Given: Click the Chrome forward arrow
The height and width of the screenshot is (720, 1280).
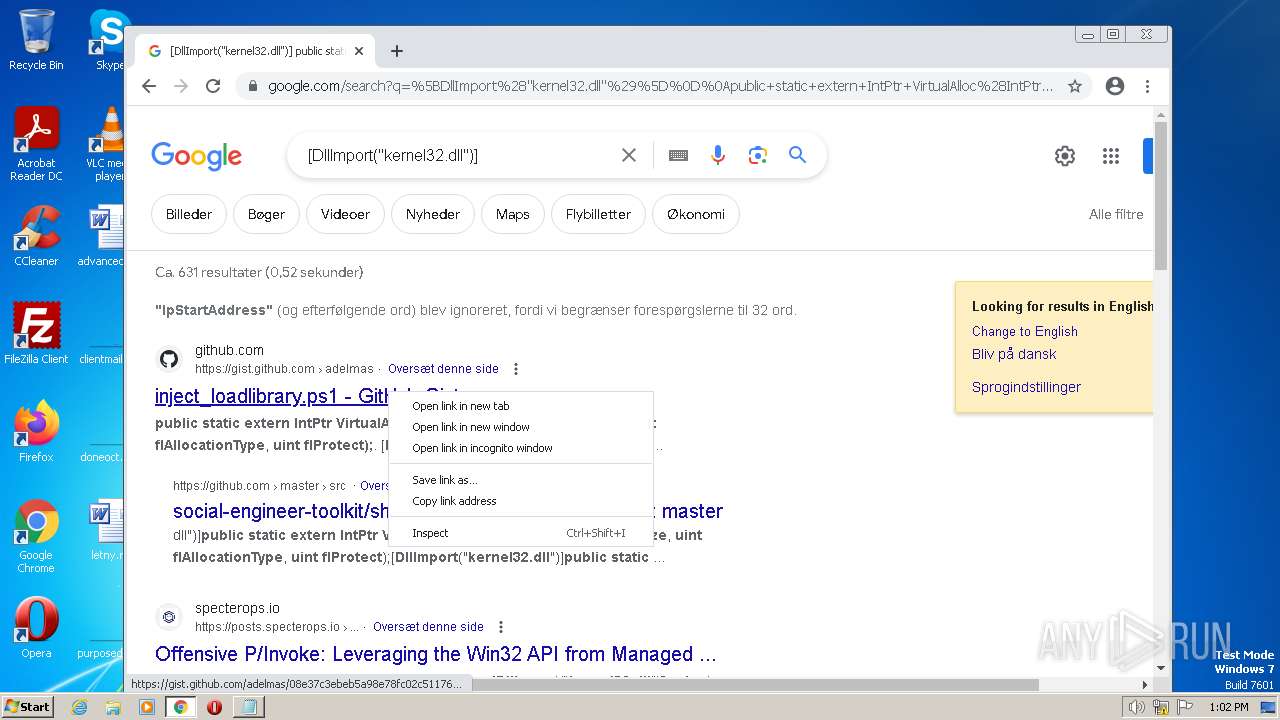Looking at the screenshot, I should [181, 86].
